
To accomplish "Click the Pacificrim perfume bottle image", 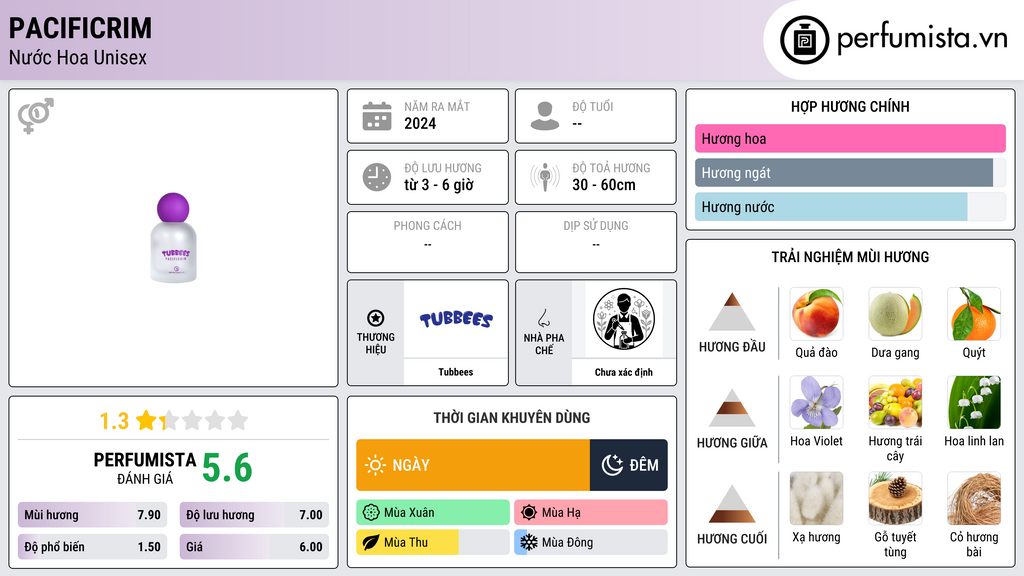I will tap(173, 238).
